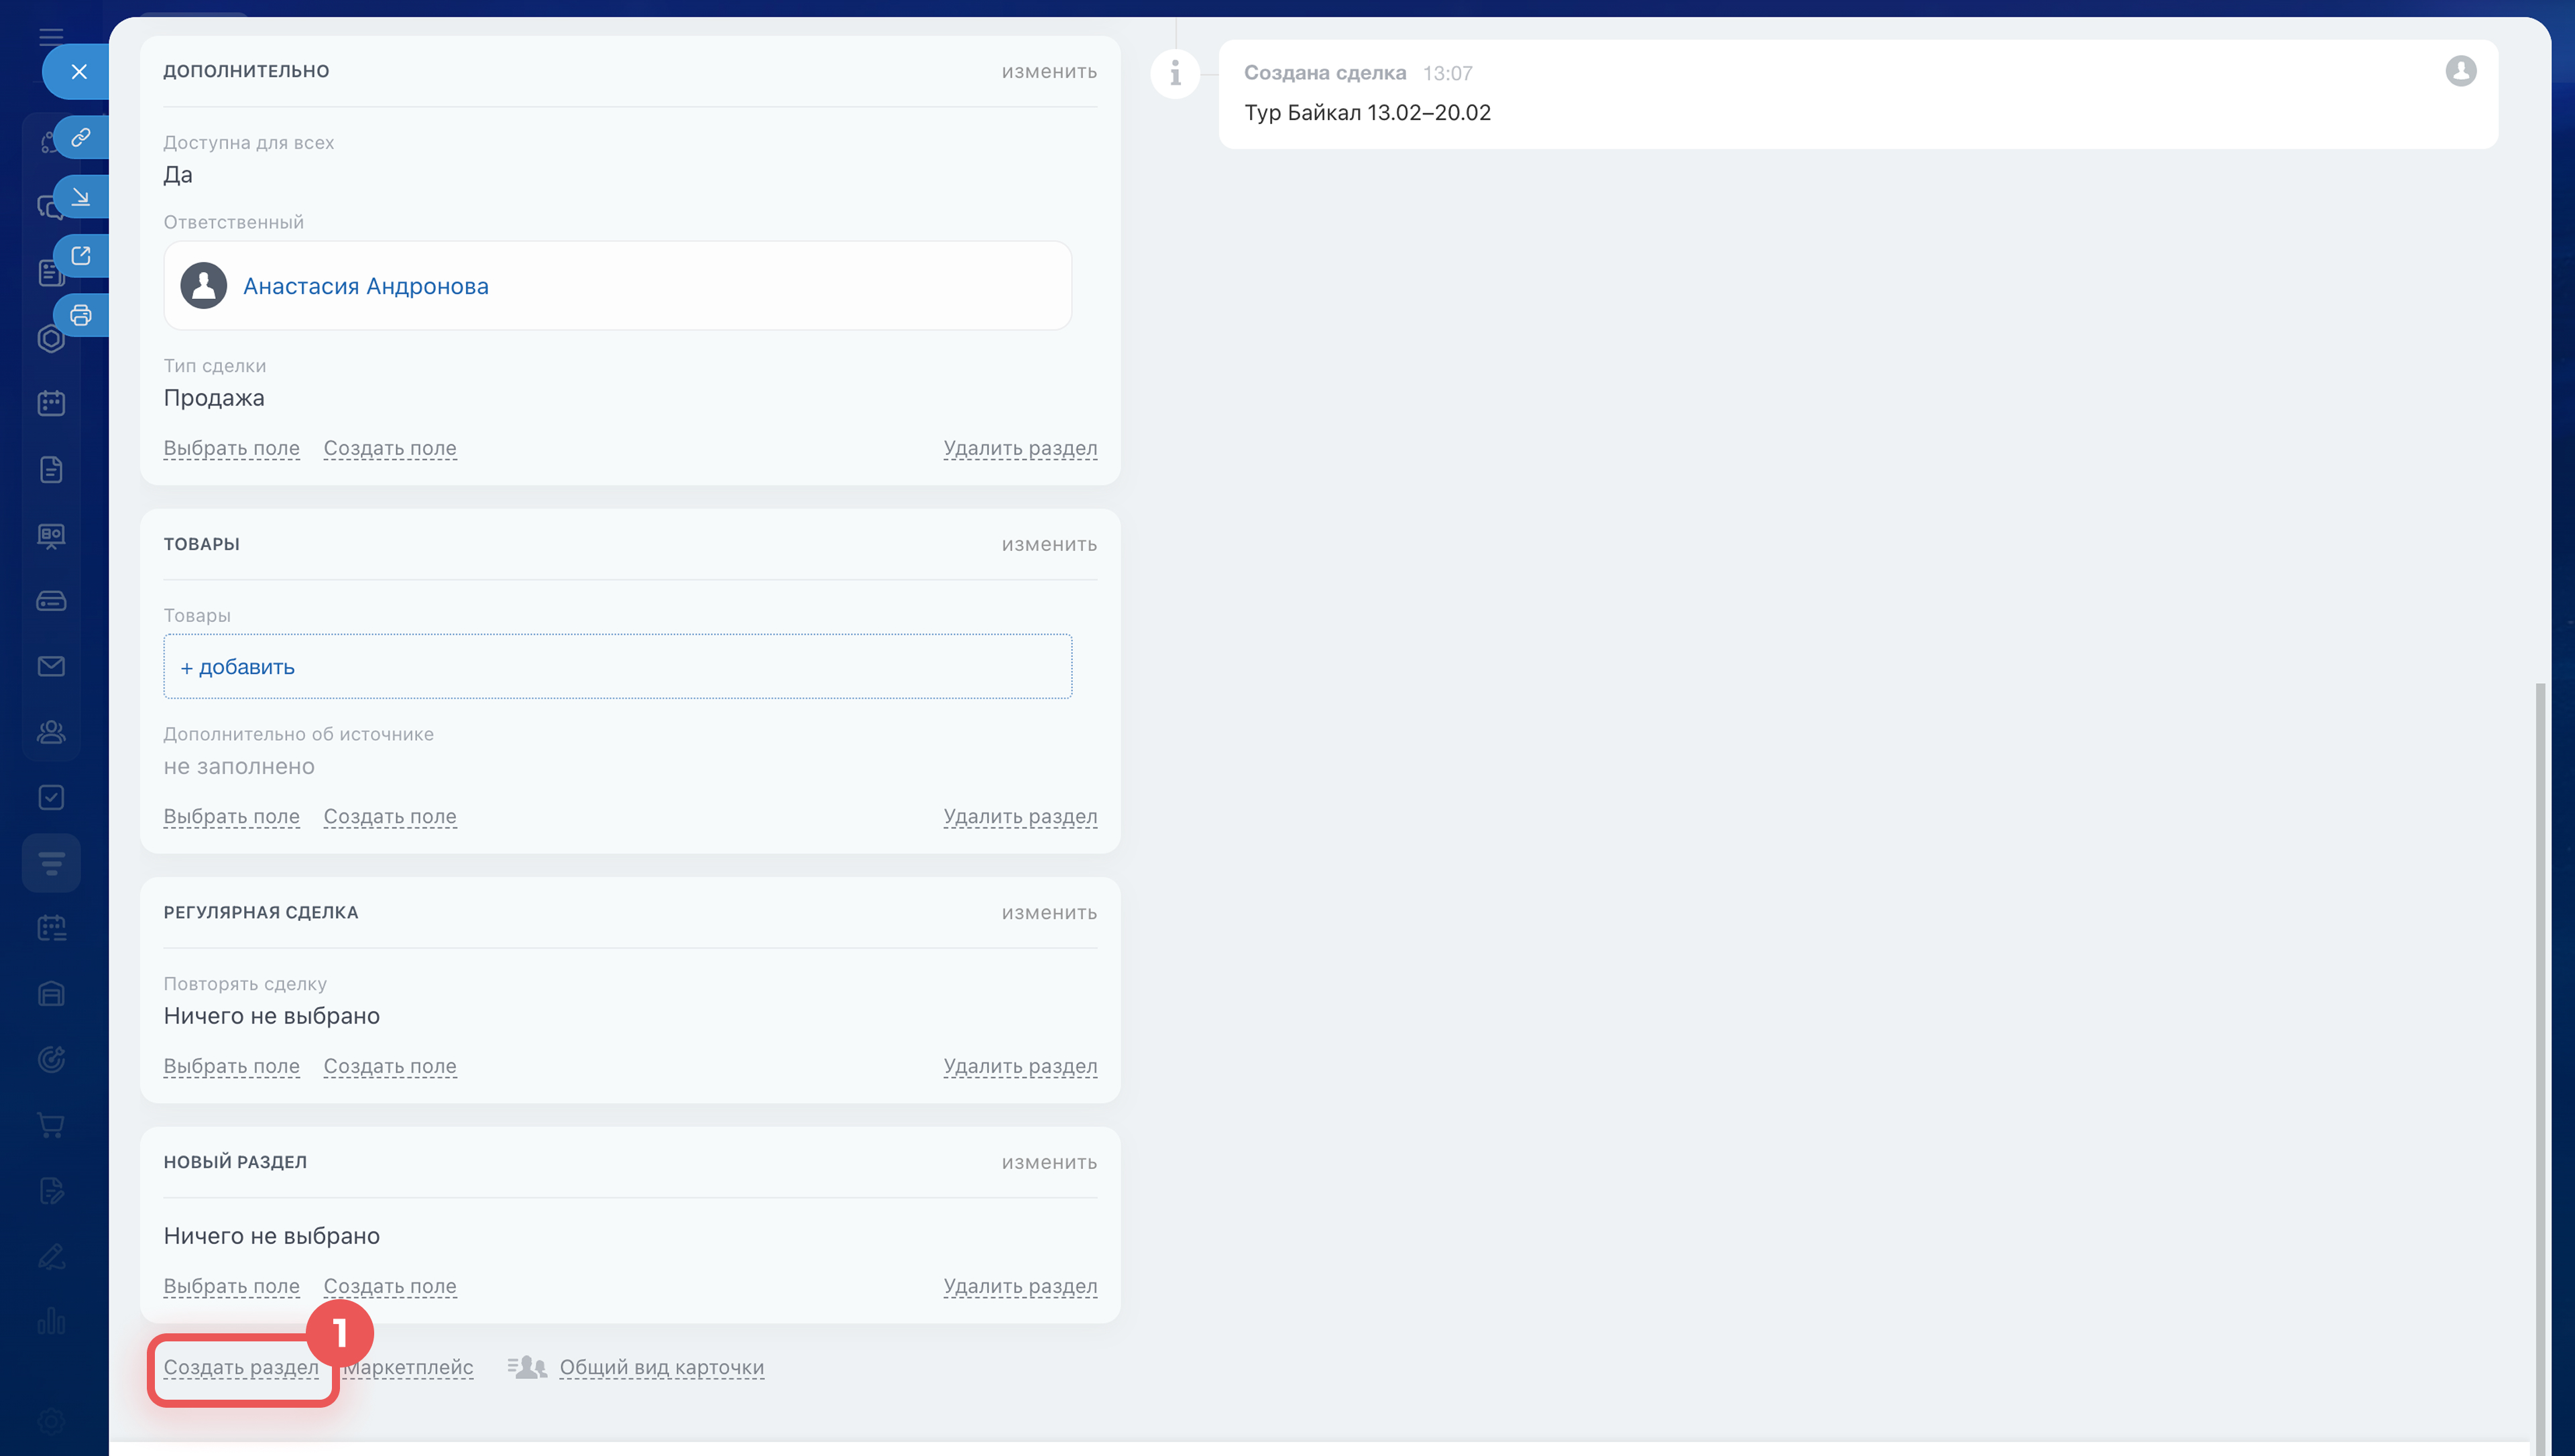Click the collapse slider arrow icon
Viewport: 2575px width, 1456px height.
click(81, 196)
